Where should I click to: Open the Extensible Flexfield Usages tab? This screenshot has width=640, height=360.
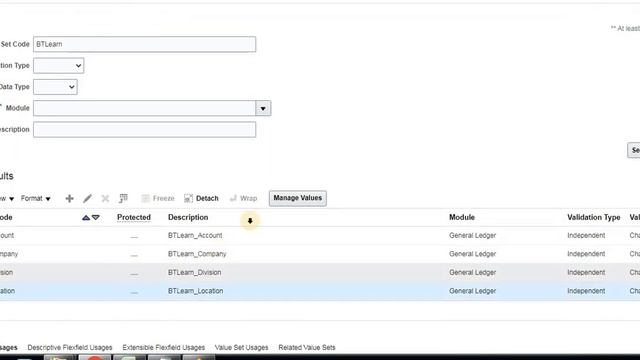point(164,347)
